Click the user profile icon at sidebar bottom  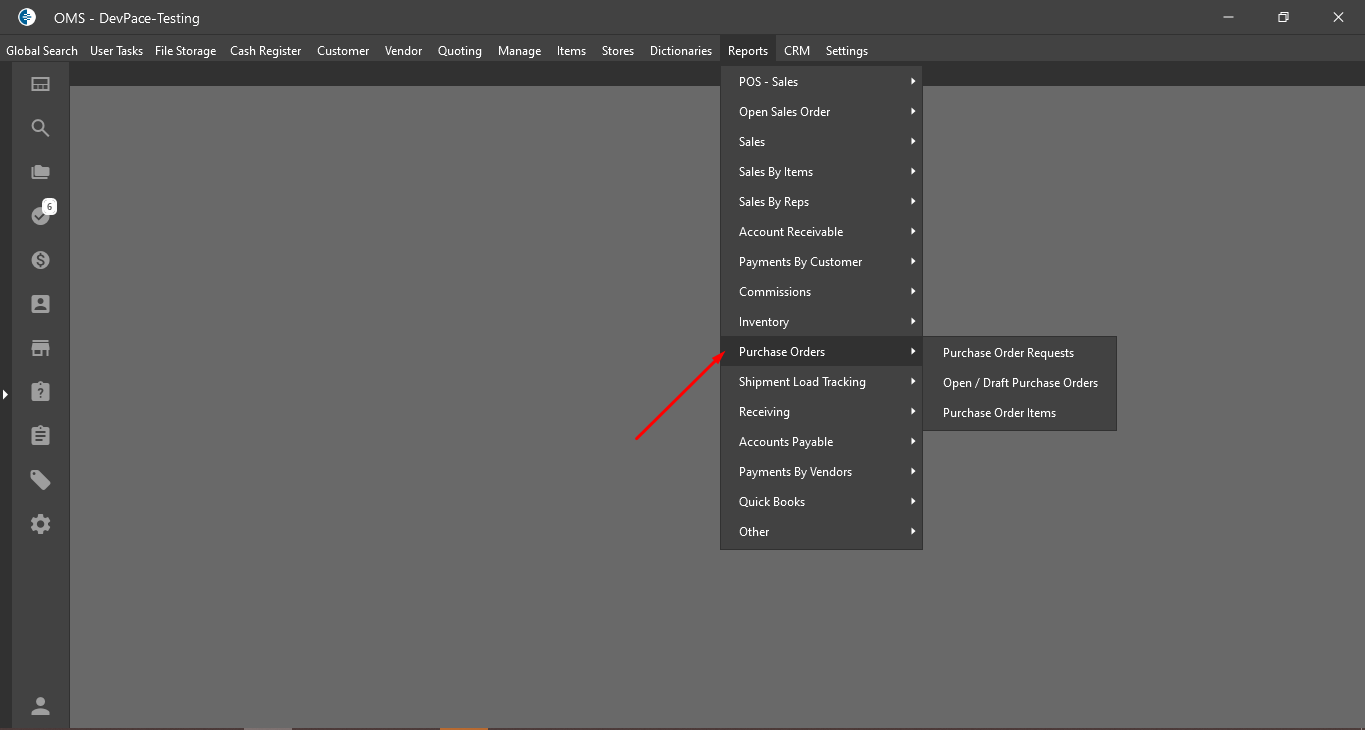(40, 706)
